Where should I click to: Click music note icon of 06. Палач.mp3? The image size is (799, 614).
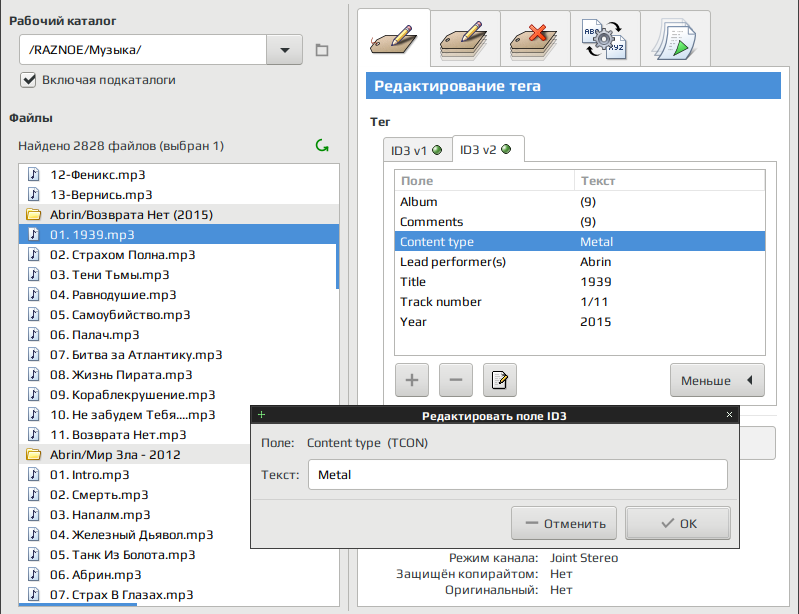(x=34, y=335)
